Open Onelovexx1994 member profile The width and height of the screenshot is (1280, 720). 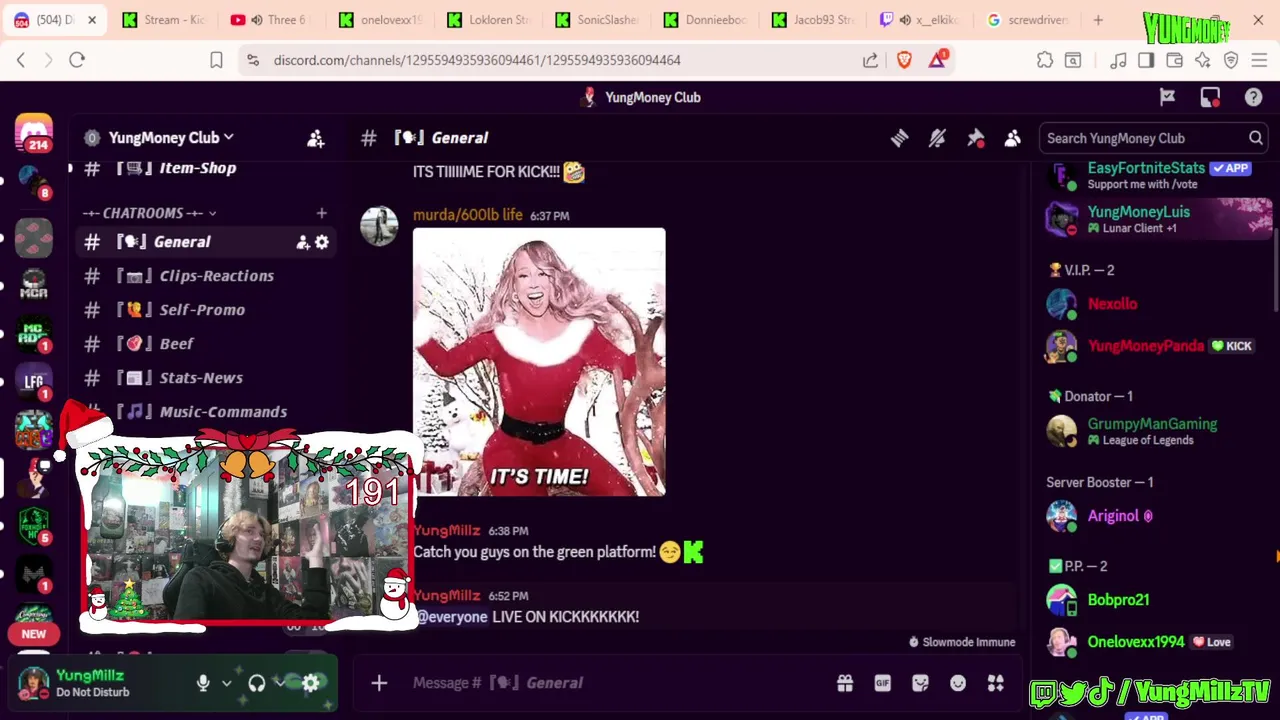coord(1136,642)
